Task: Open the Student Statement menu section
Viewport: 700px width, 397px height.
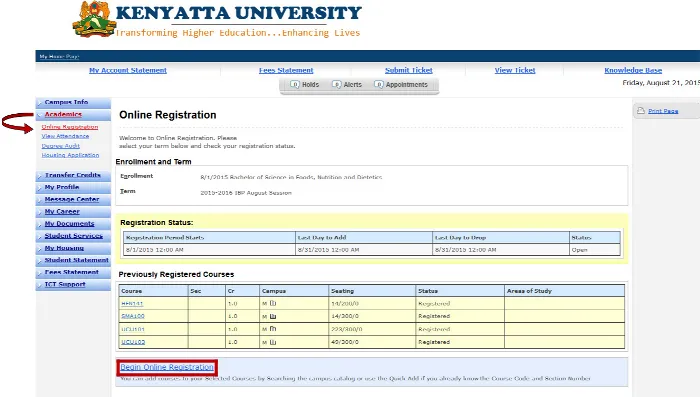Action: click(x=76, y=260)
